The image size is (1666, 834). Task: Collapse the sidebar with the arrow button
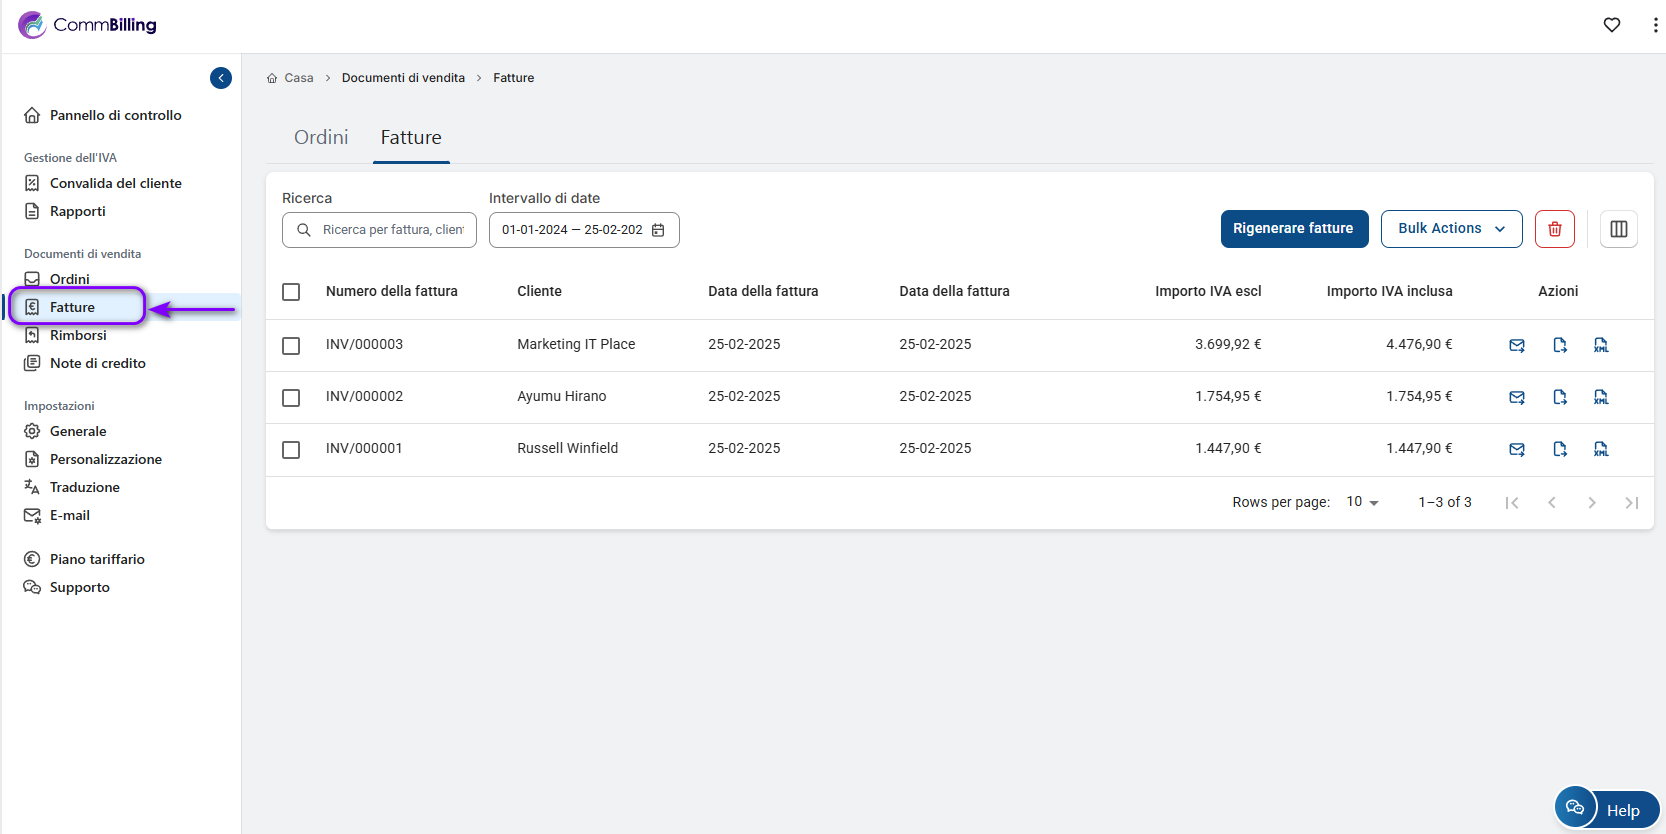coord(221,78)
